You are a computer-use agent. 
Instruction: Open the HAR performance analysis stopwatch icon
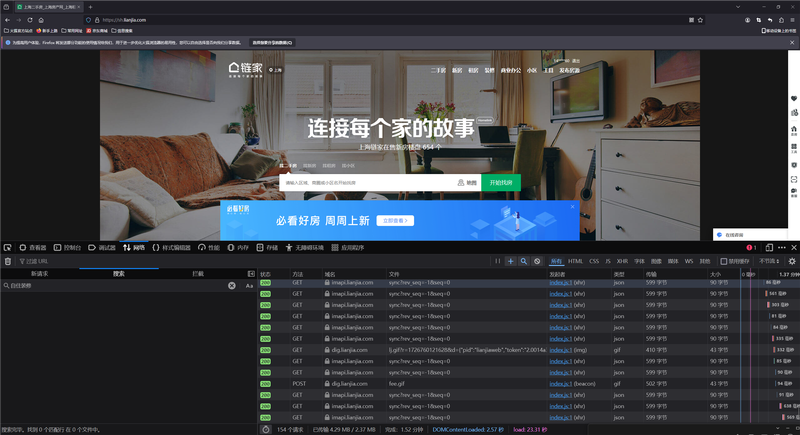click(x=266, y=429)
